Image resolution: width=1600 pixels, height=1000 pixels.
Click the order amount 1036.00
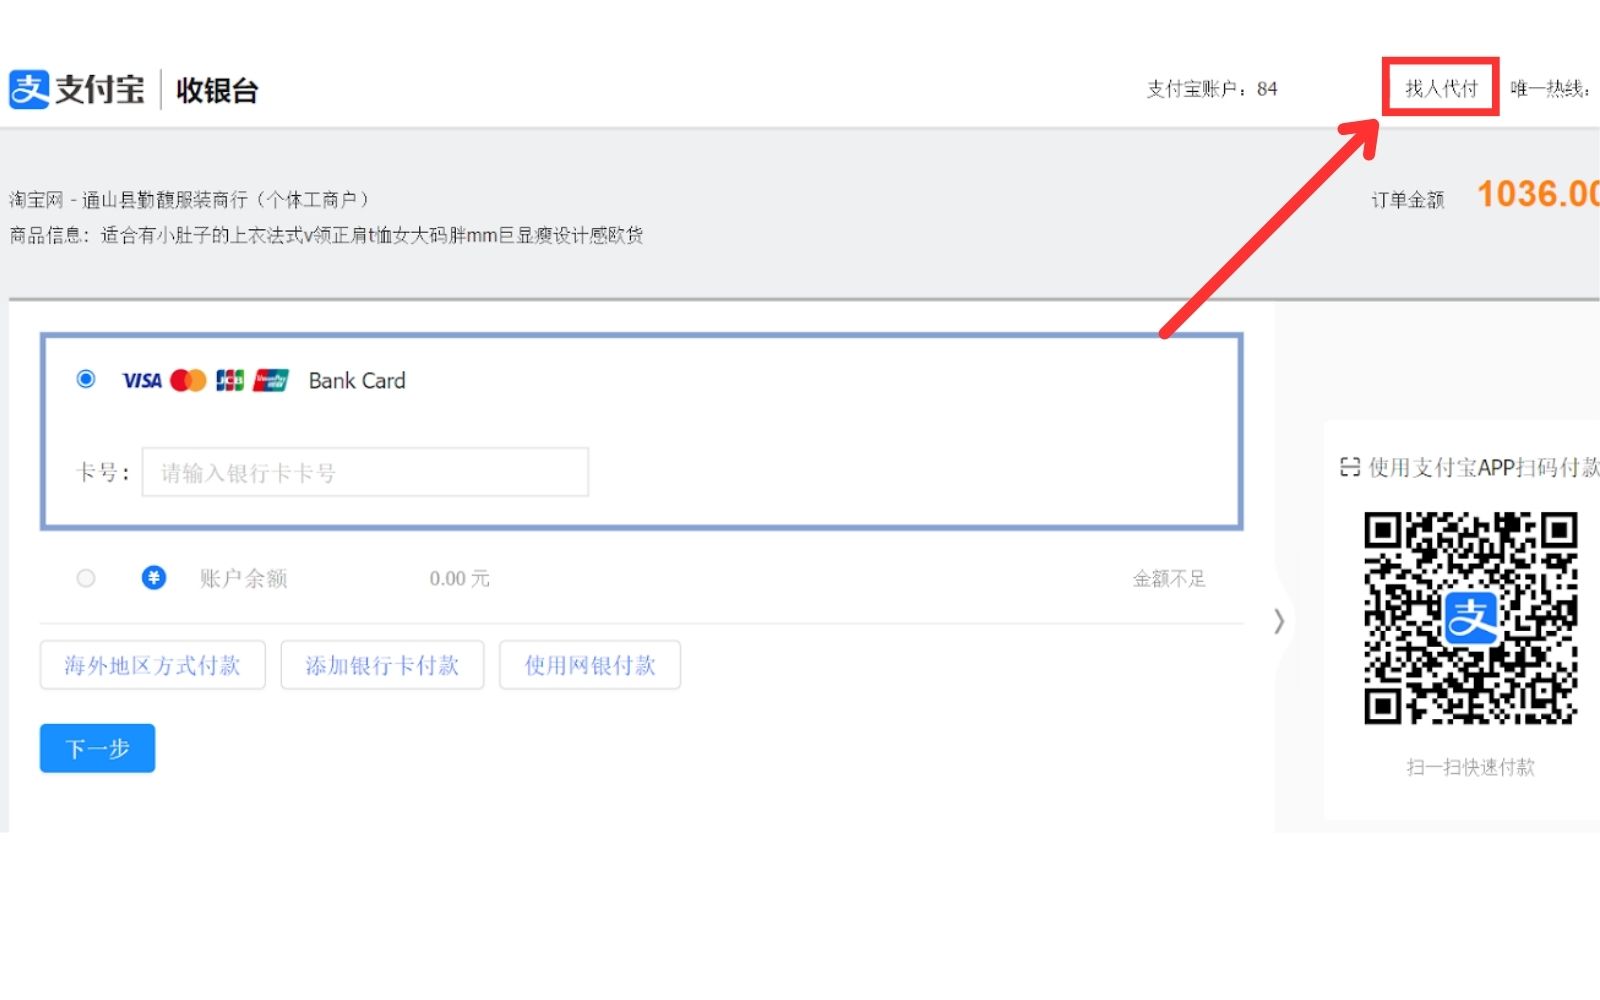(x=1538, y=194)
